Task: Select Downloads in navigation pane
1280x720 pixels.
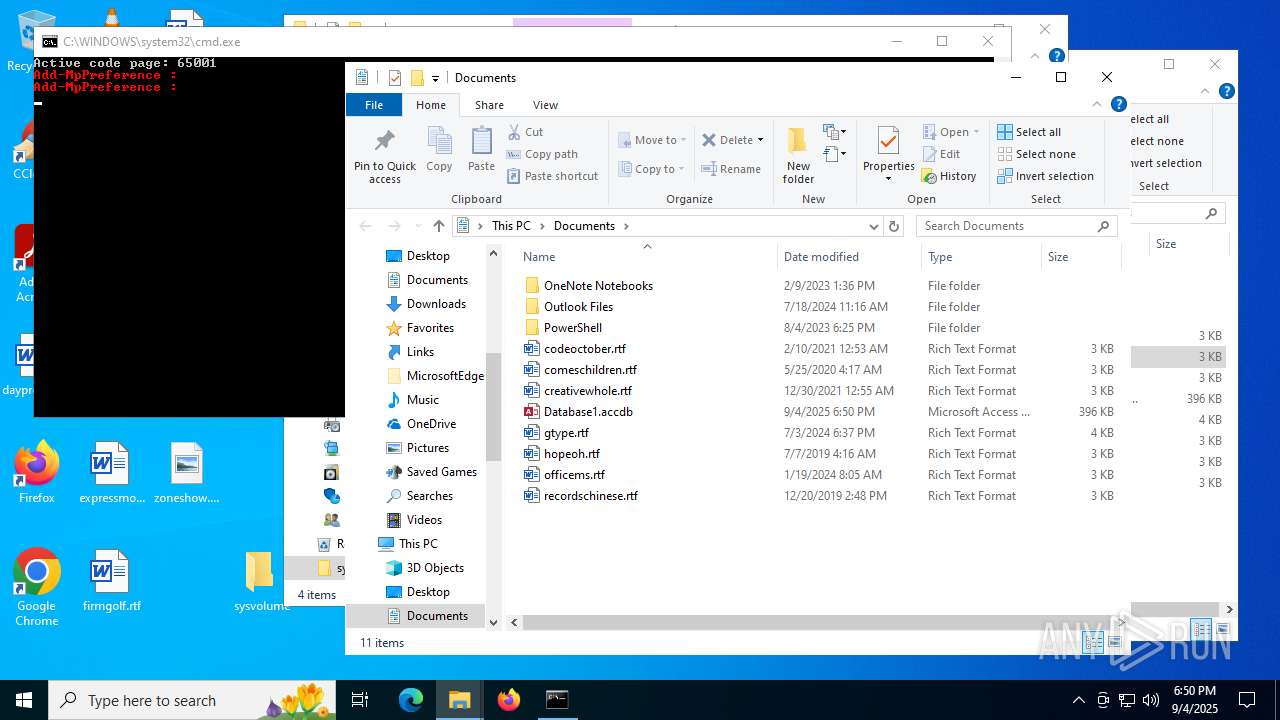Action: tap(436, 304)
